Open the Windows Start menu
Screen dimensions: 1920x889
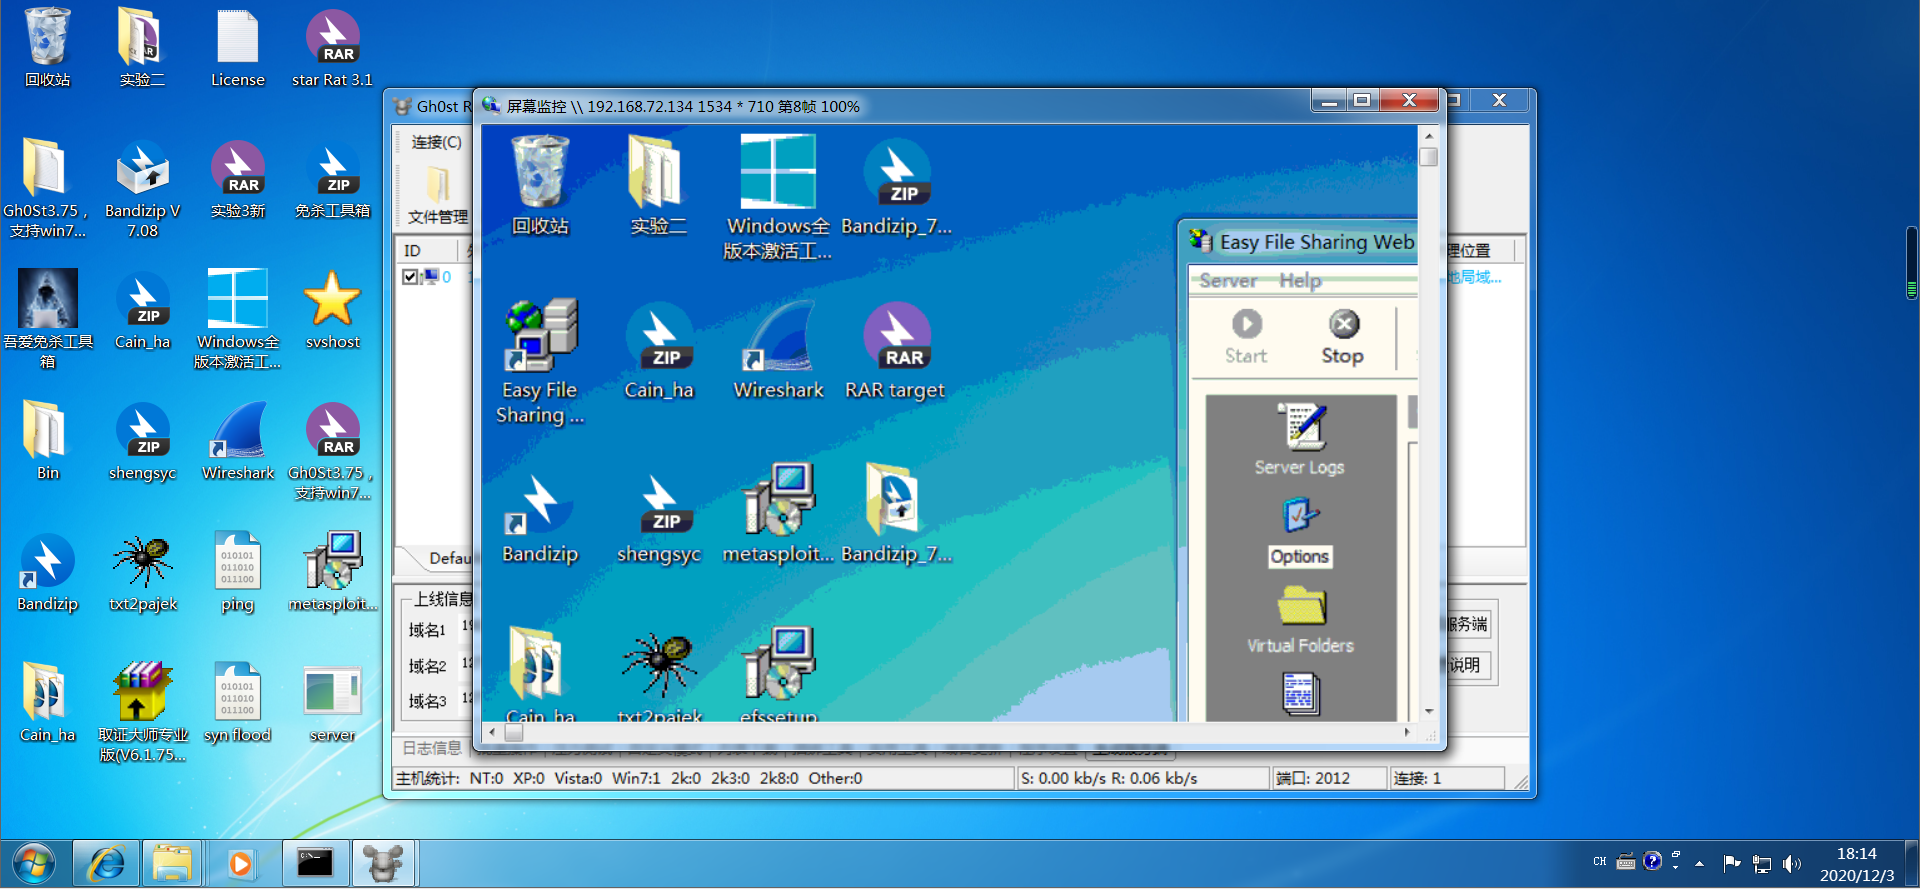(33, 863)
